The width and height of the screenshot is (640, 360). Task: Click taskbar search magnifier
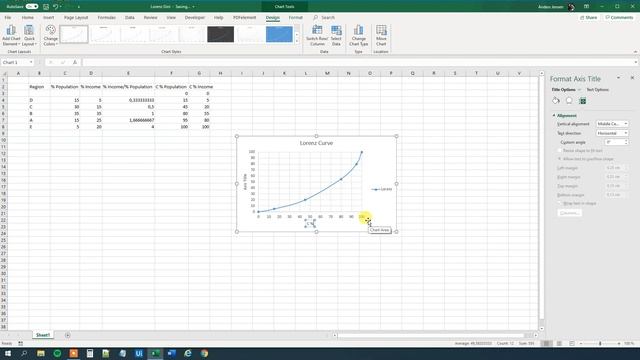[24, 353]
